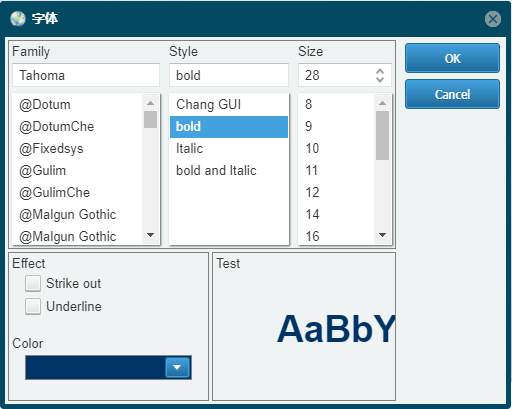The image size is (512, 409).
Task: Click Family list scroll-down arrow
Action: [x=150, y=235]
